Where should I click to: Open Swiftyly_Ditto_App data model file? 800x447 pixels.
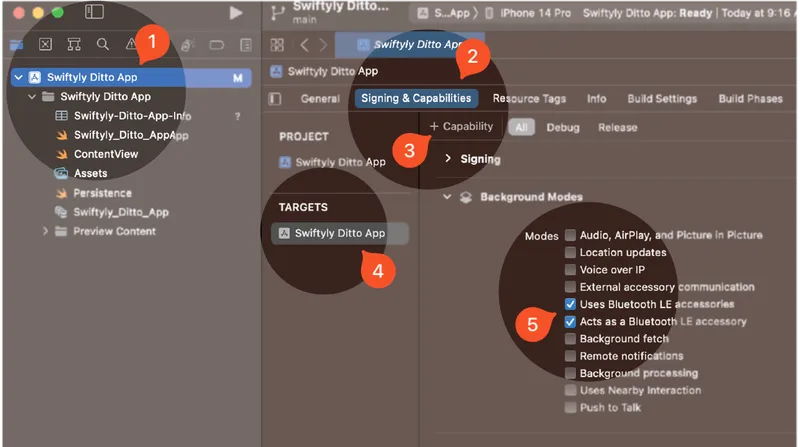112,212
